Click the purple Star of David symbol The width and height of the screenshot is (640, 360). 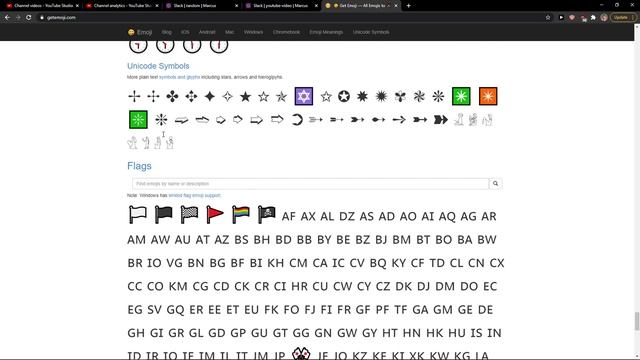pos(304,96)
